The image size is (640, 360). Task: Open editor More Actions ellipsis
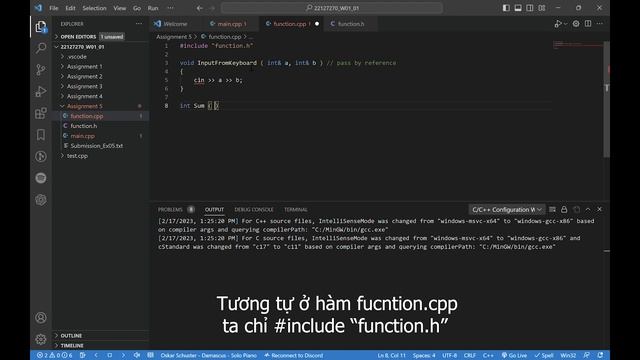point(600,24)
